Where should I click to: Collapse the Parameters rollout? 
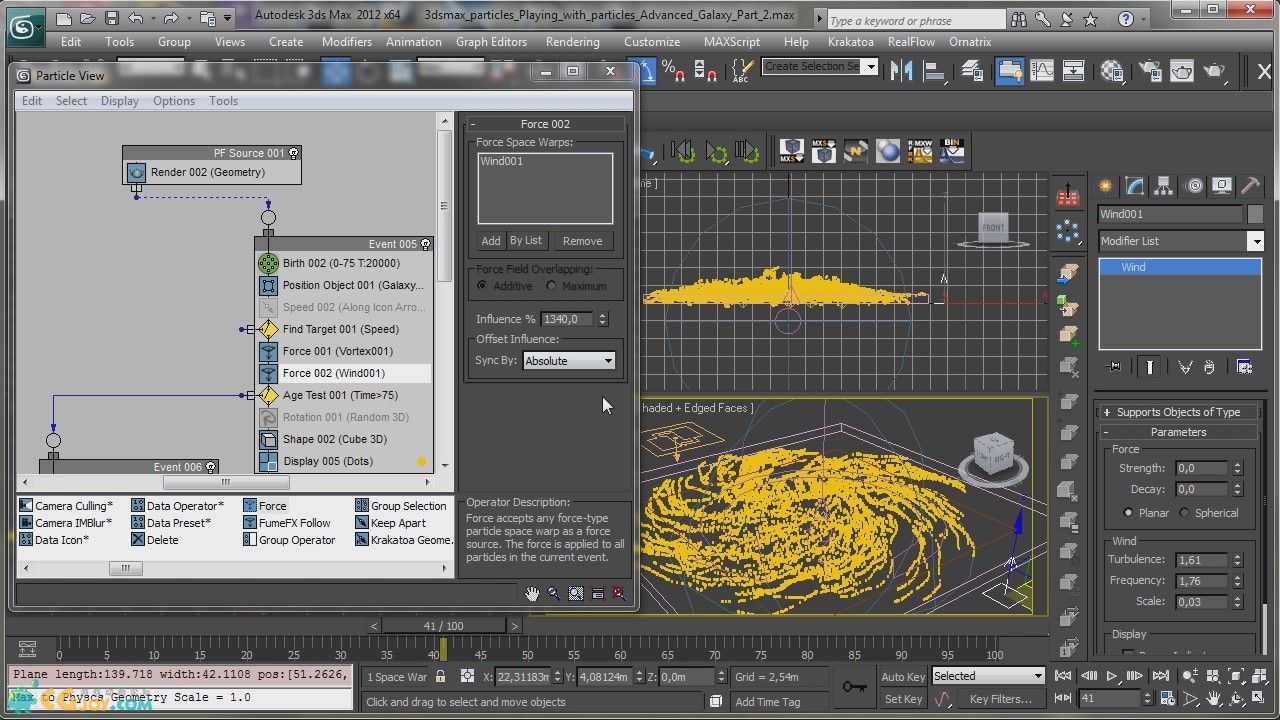point(1178,432)
